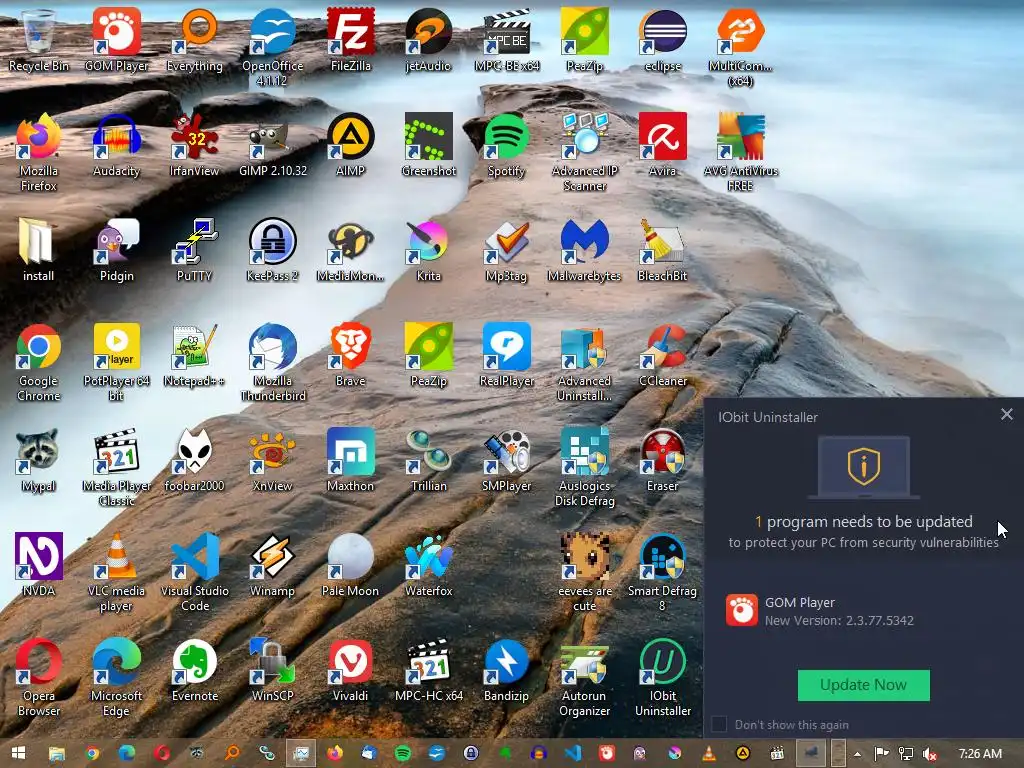The image size is (1024, 768).
Task: Select the Mp3tag desktop shortcut
Action: tap(507, 250)
